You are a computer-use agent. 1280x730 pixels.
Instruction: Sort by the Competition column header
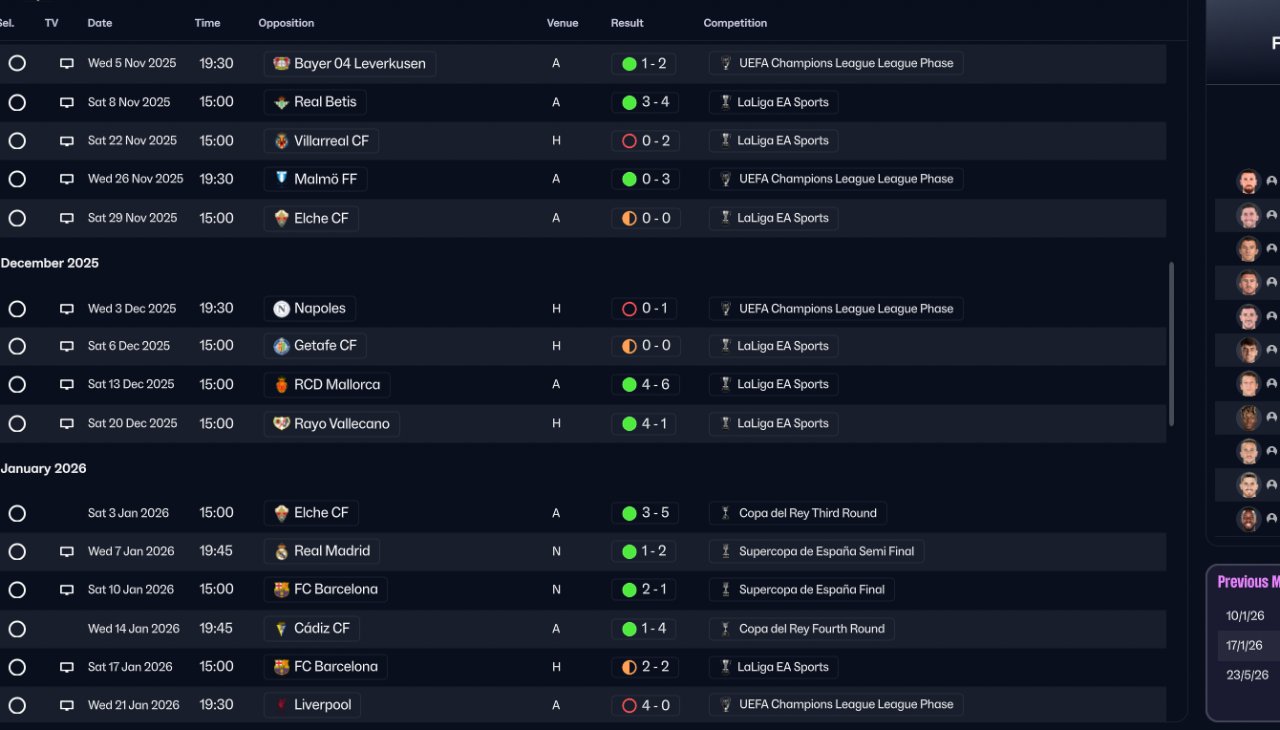(735, 23)
